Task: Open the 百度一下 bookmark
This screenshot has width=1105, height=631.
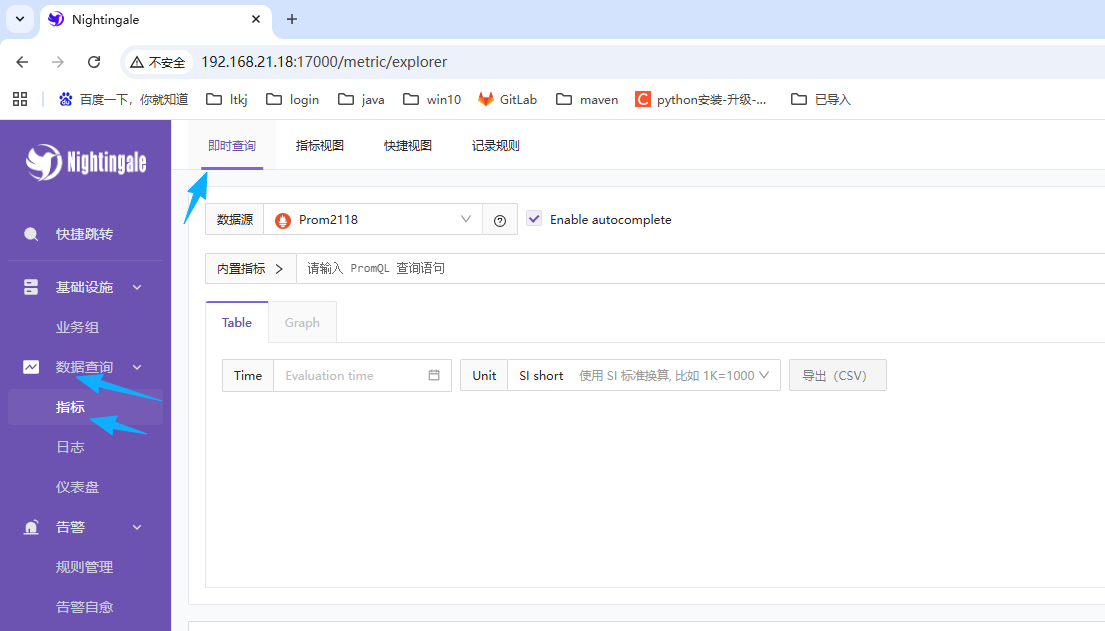Action: (123, 99)
